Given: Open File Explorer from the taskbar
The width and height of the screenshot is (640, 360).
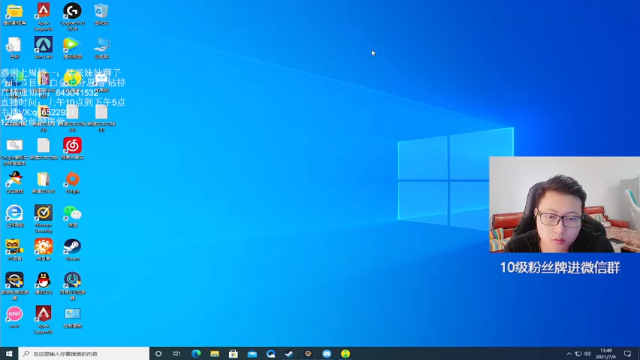Looking at the screenshot, I should tap(215, 353).
